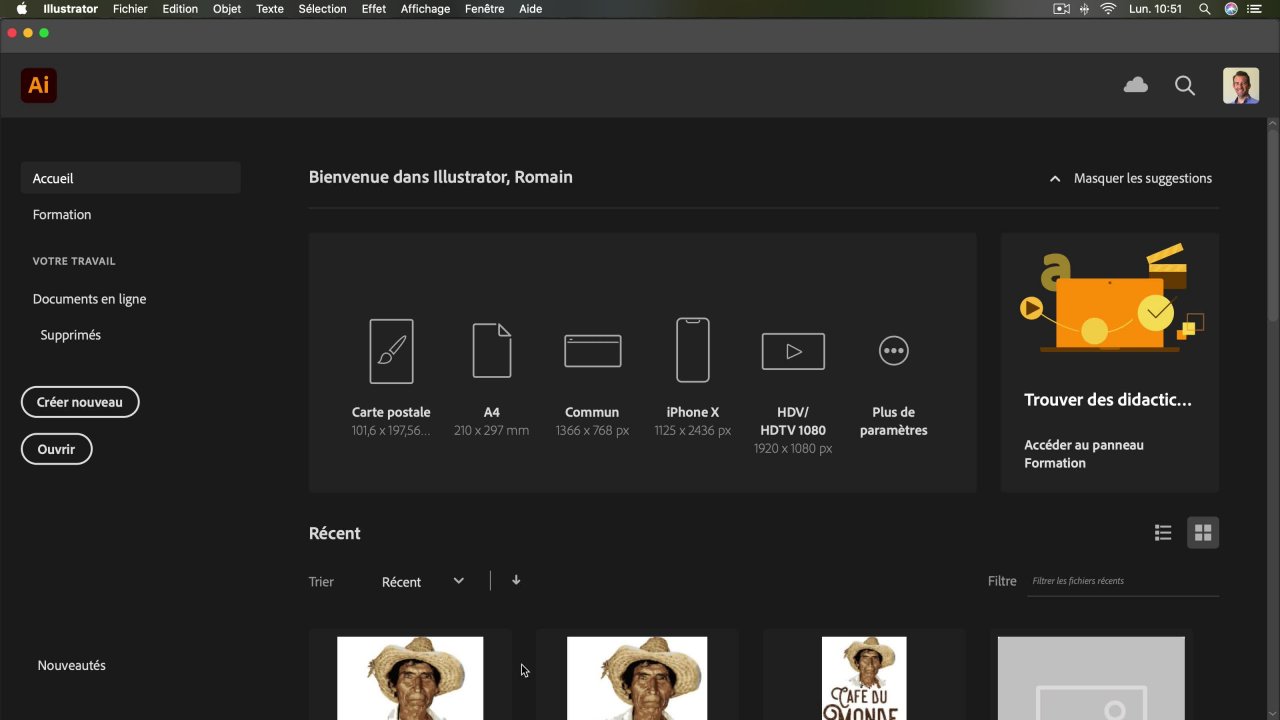Collapse suggestions with Masquer les suggestions
Screen dimensions: 1280x720
pyautogui.click(x=1130, y=178)
